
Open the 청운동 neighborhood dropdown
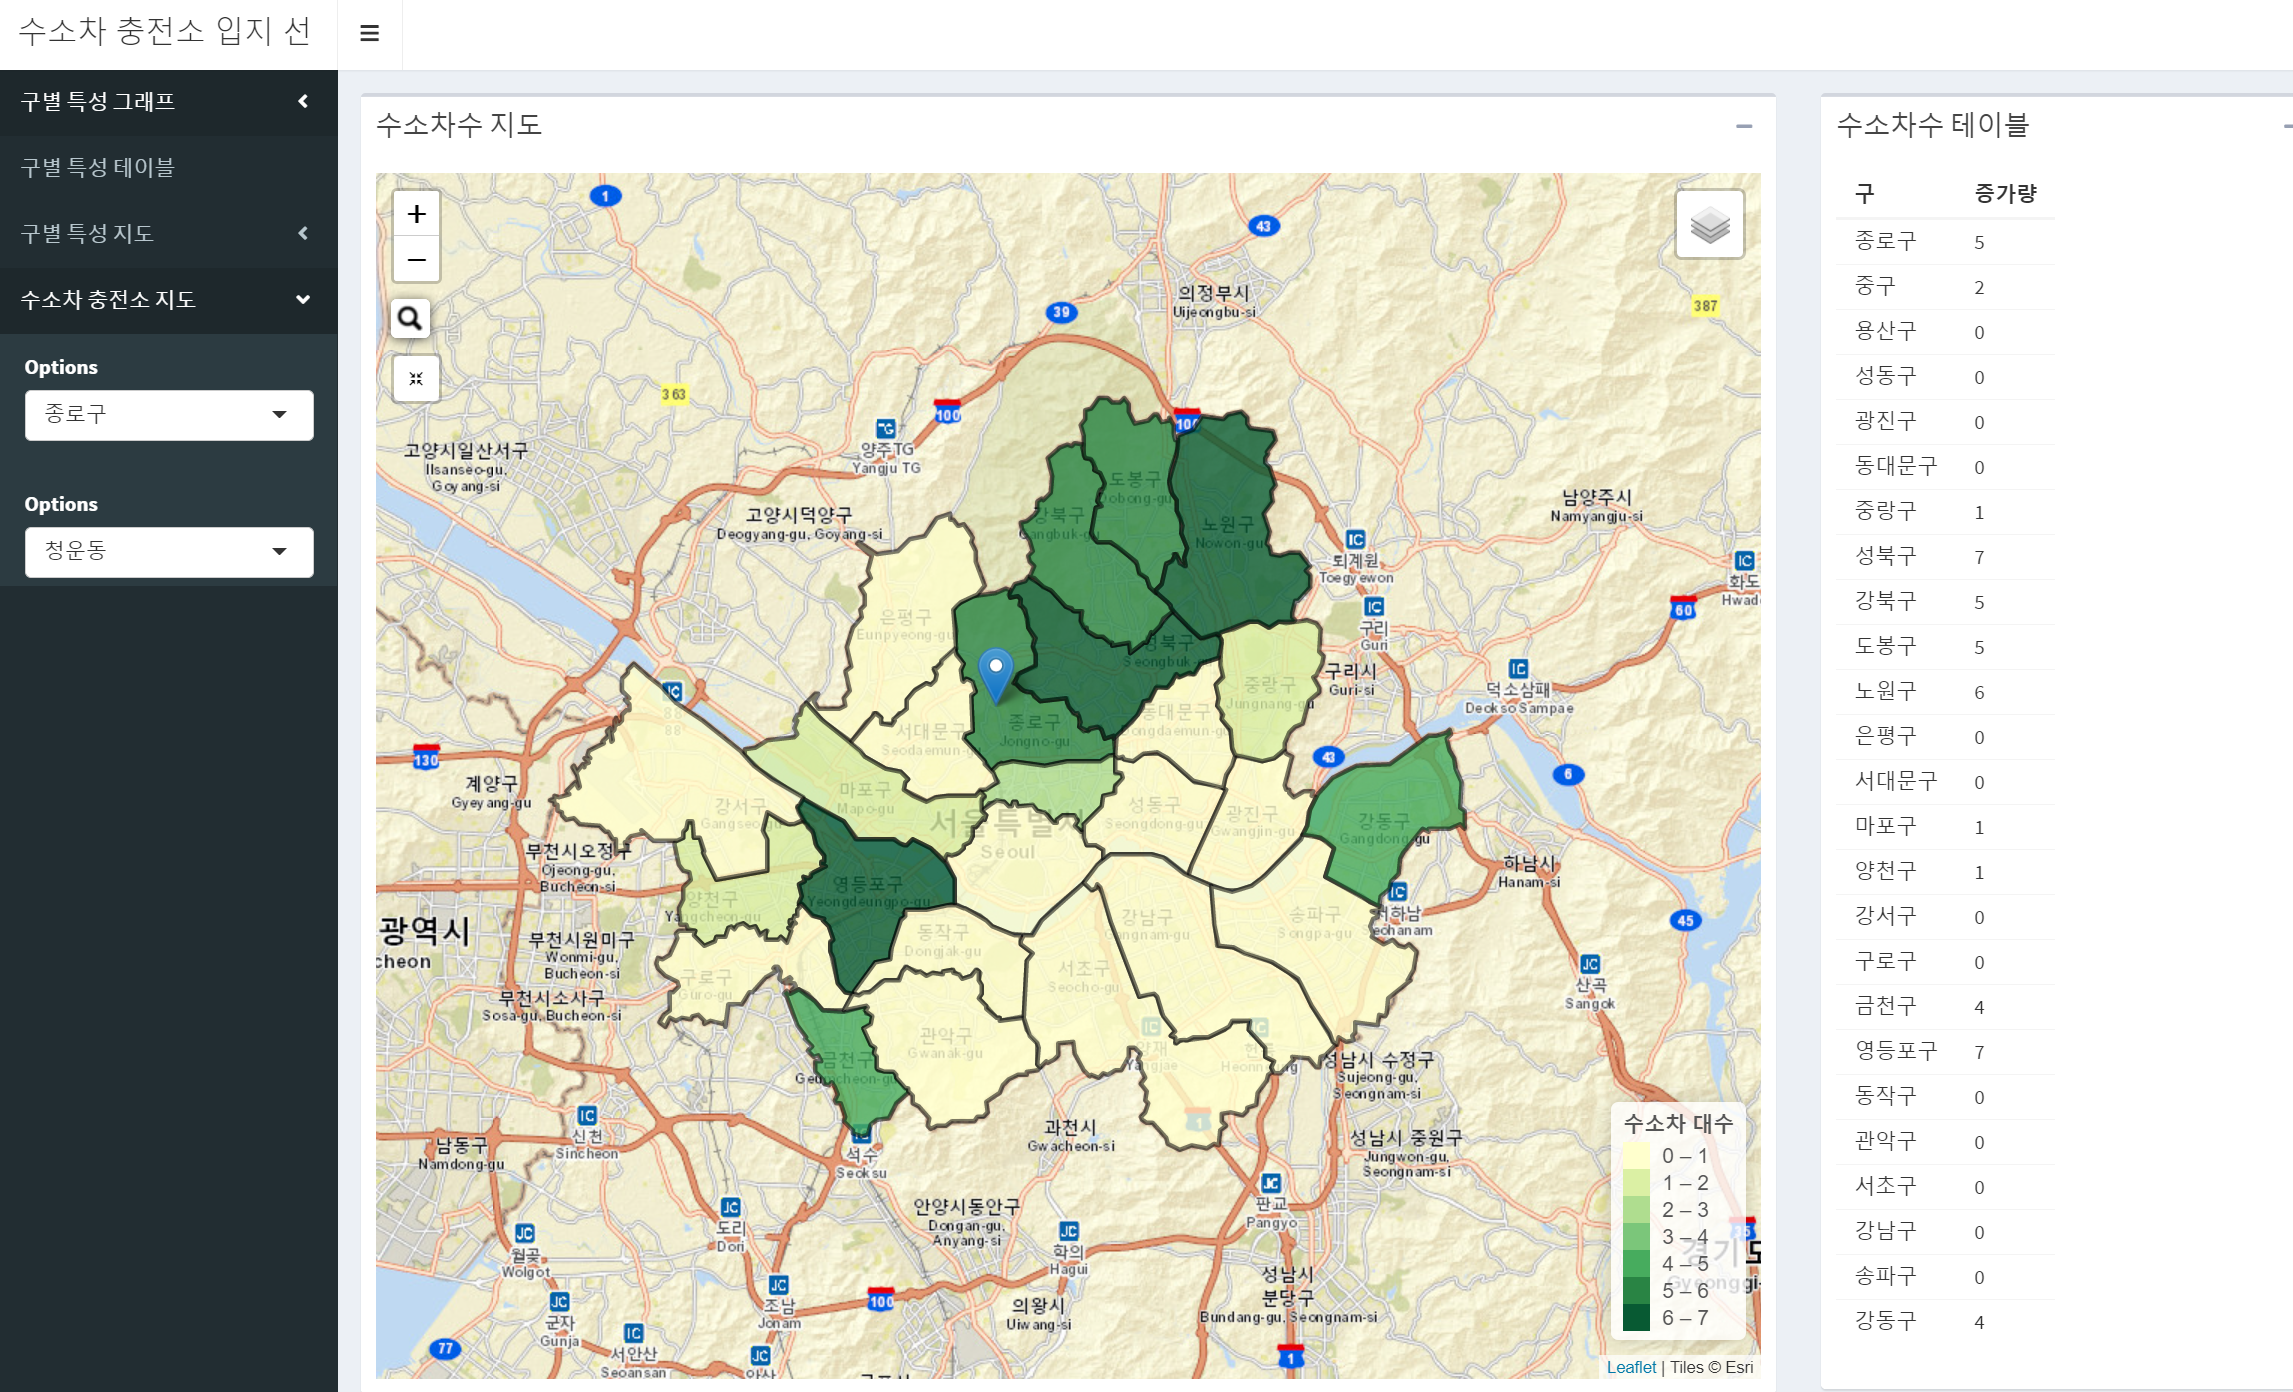[168, 551]
